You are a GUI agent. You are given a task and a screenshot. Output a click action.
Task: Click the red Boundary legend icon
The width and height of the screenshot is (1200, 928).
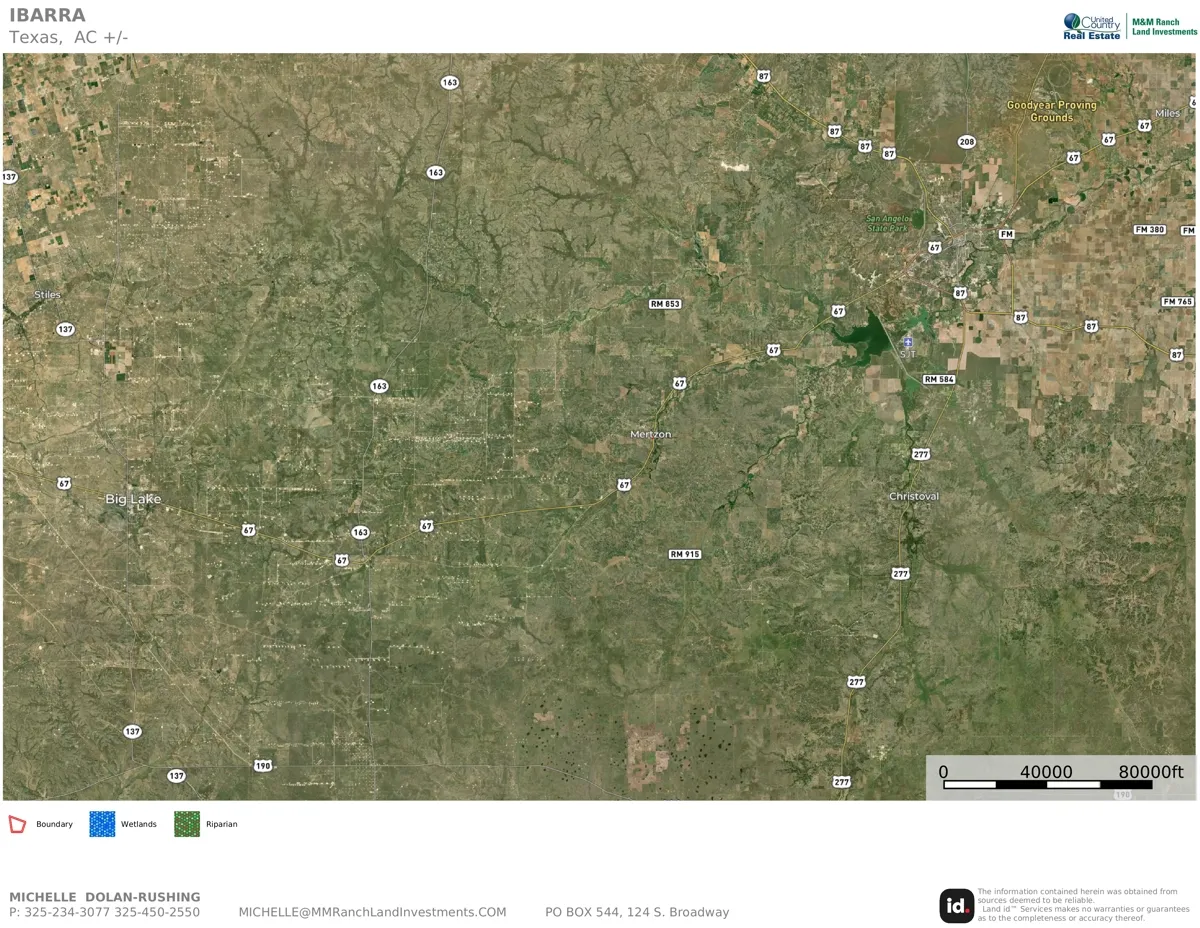coord(17,824)
